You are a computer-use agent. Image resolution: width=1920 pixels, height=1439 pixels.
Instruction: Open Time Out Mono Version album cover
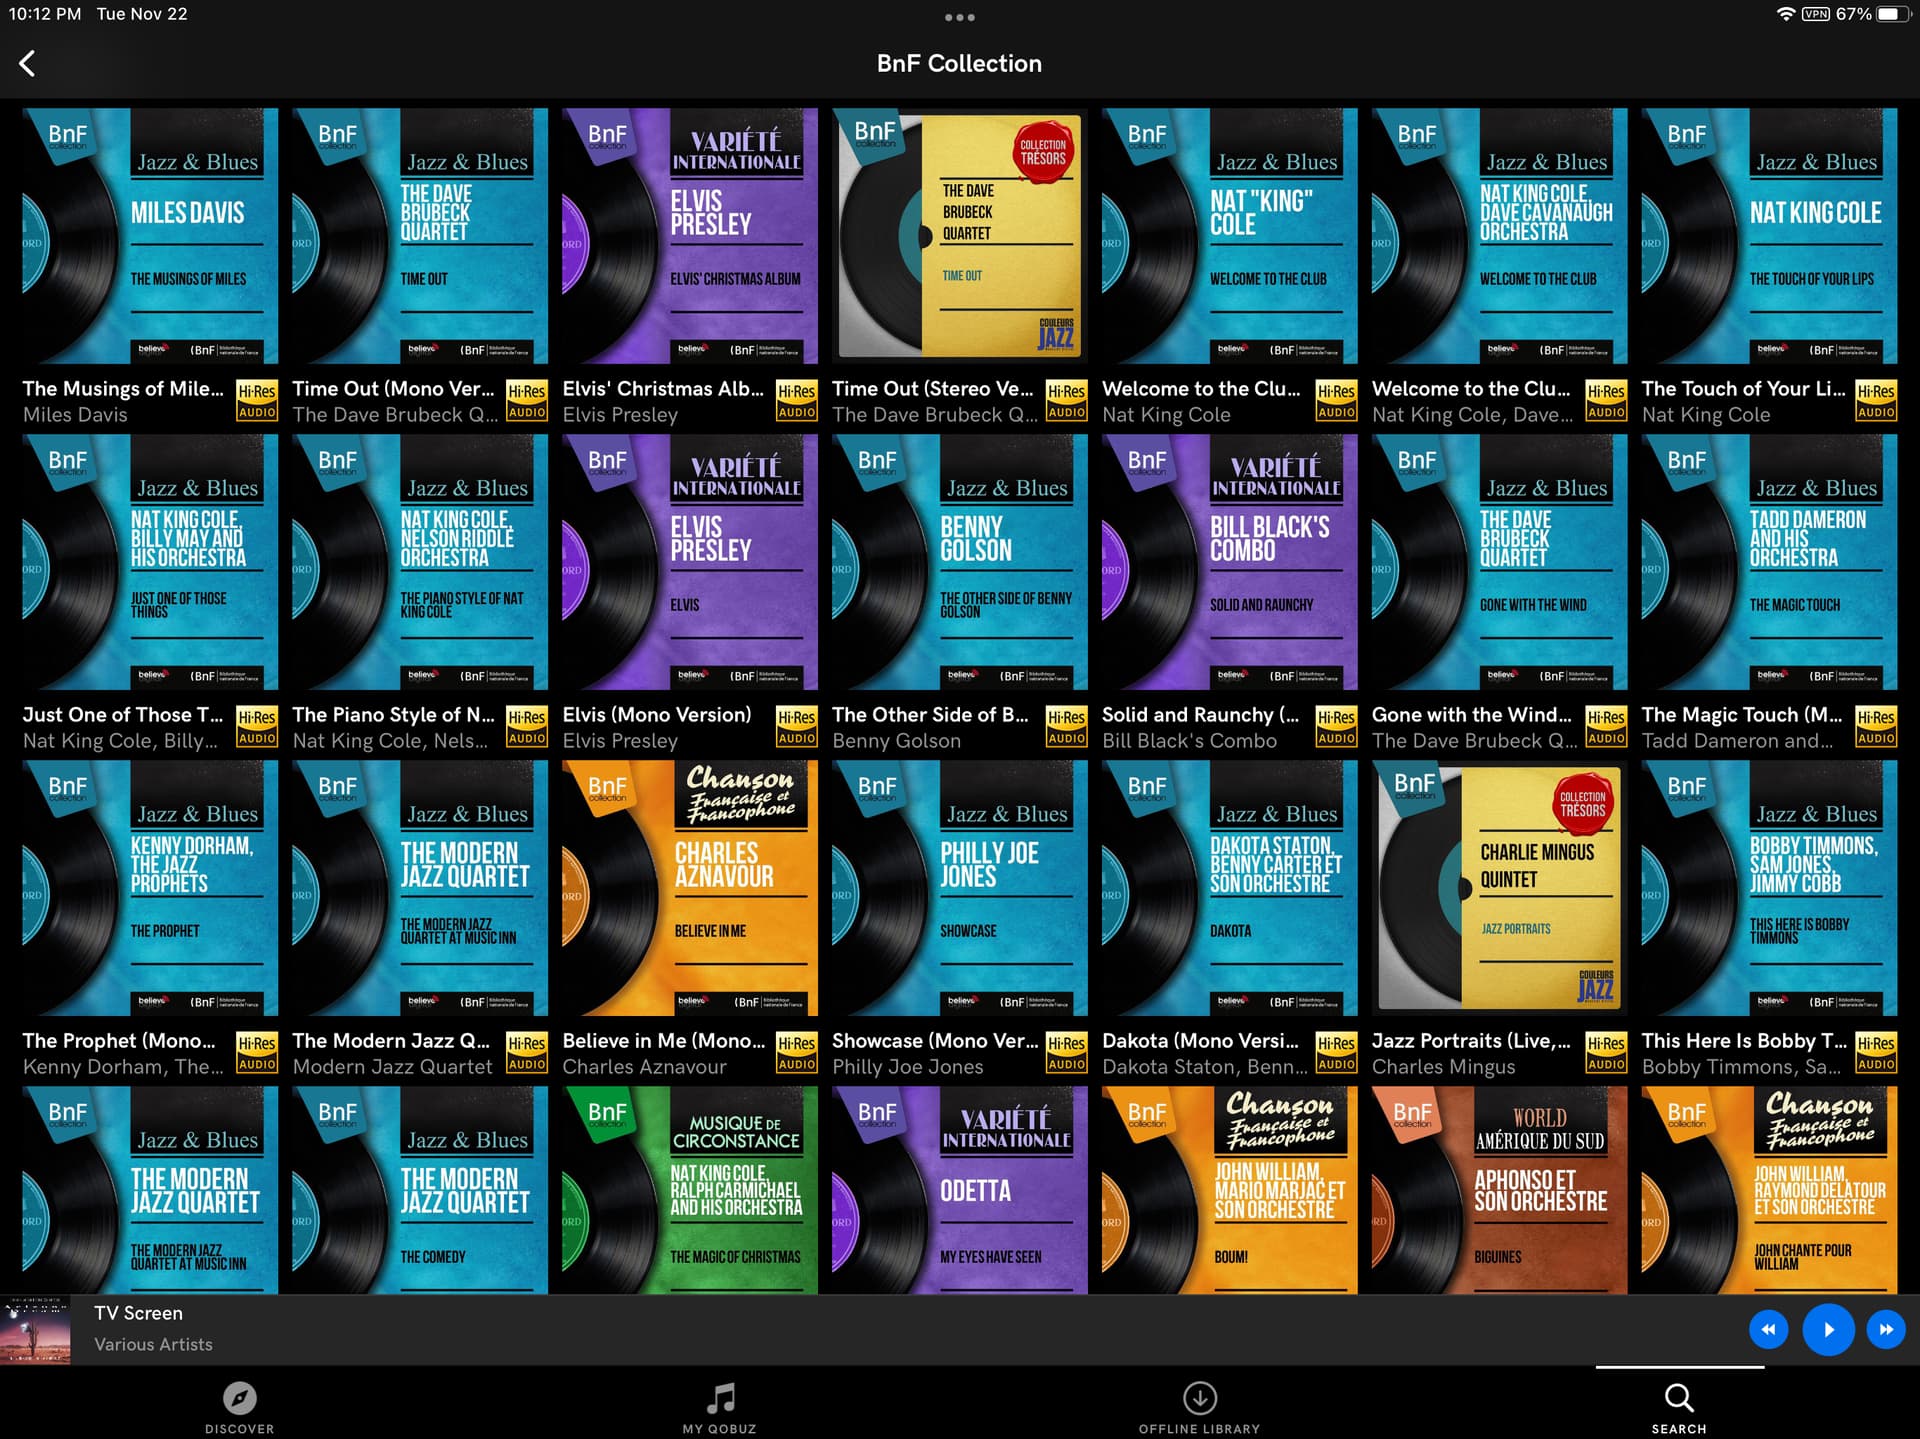[x=420, y=236]
